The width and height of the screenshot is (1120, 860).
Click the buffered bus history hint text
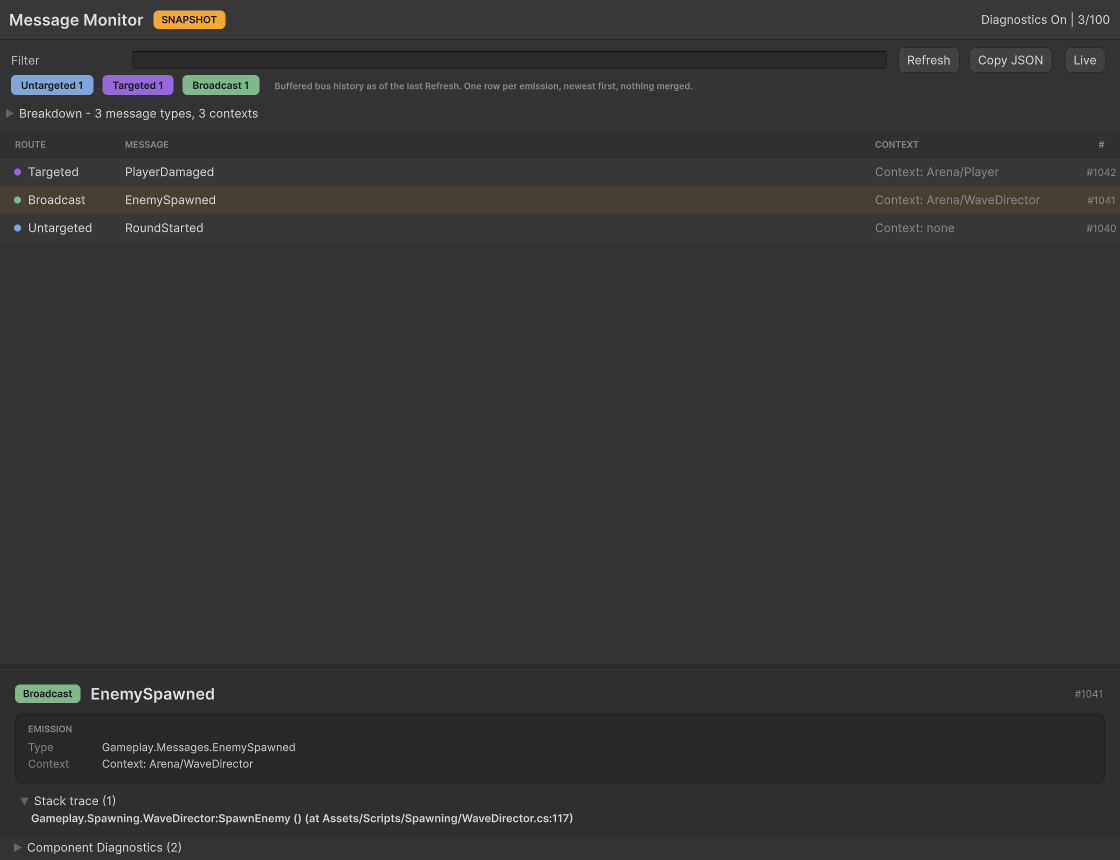pos(483,86)
